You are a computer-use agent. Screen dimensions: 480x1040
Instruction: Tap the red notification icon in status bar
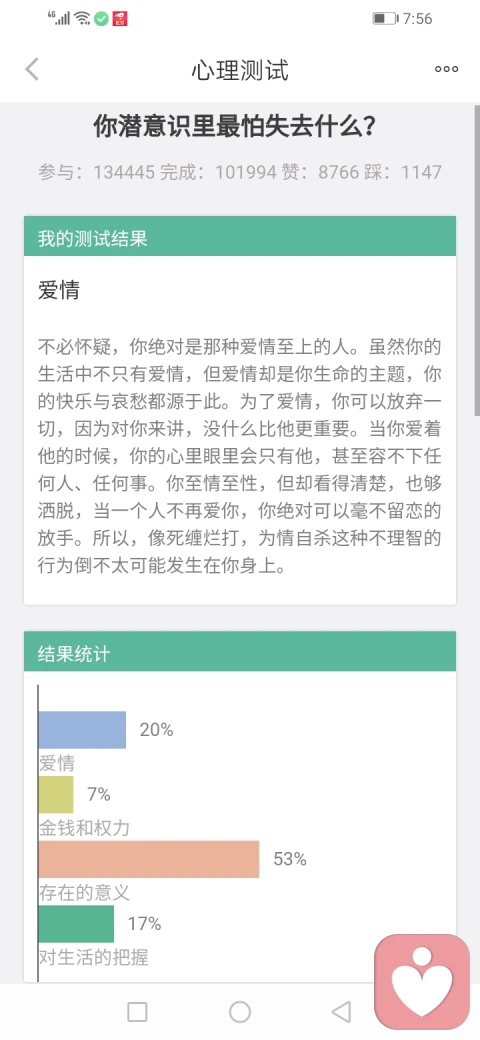(x=120, y=19)
